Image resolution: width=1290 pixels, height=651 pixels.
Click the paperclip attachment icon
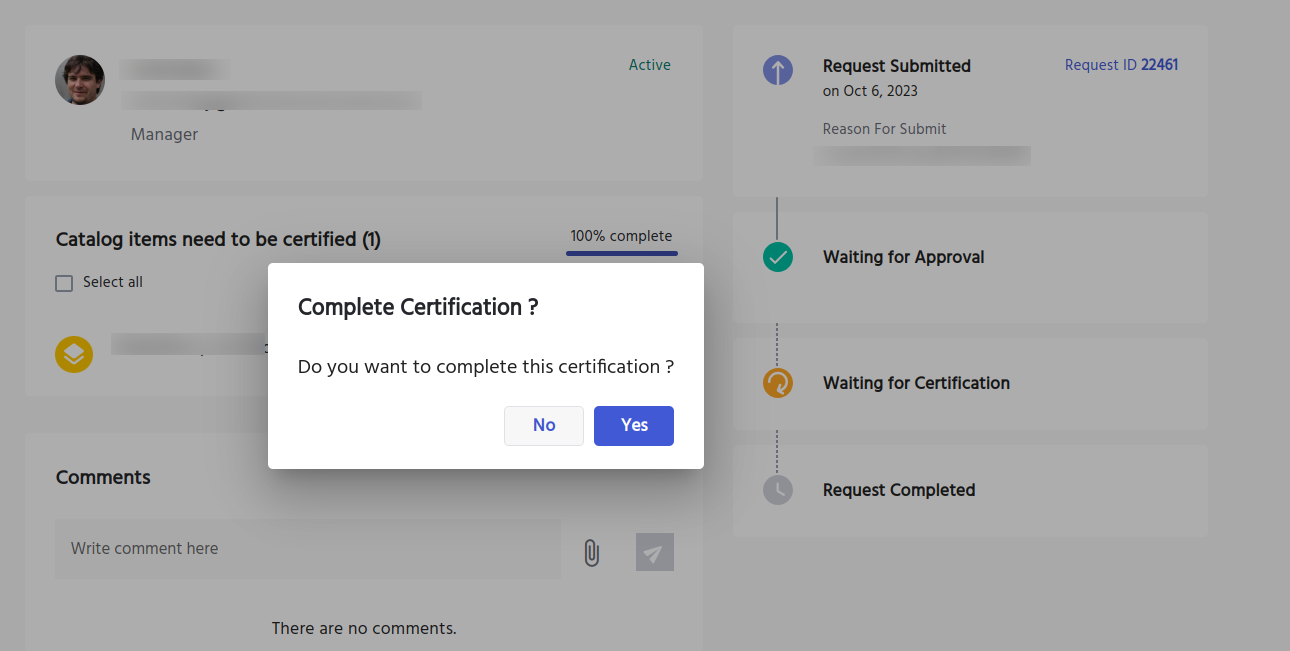(x=591, y=552)
